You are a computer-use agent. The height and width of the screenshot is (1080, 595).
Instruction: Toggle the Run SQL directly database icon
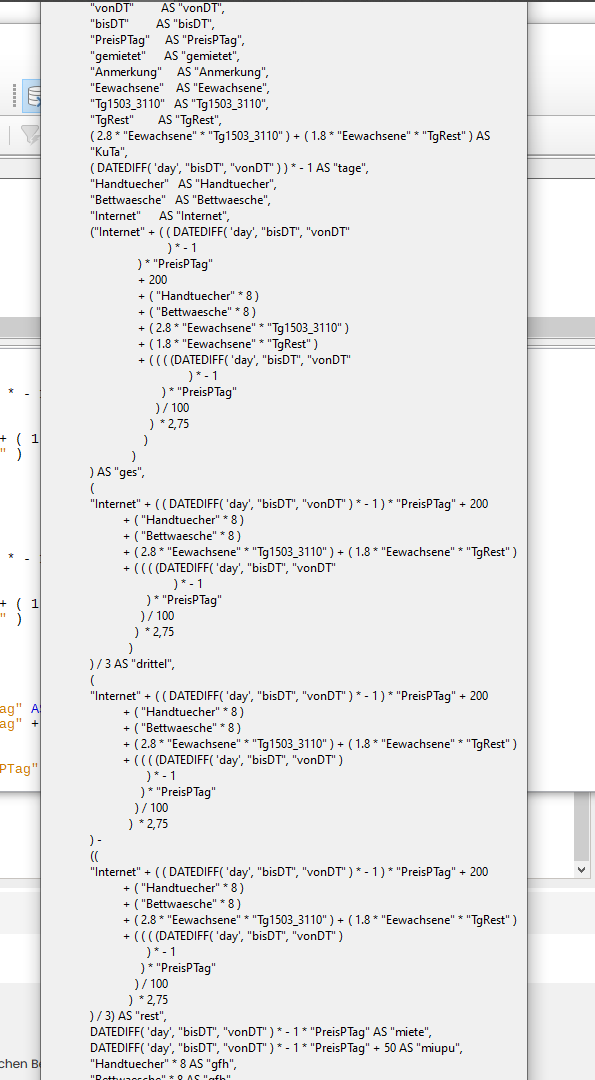32,96
